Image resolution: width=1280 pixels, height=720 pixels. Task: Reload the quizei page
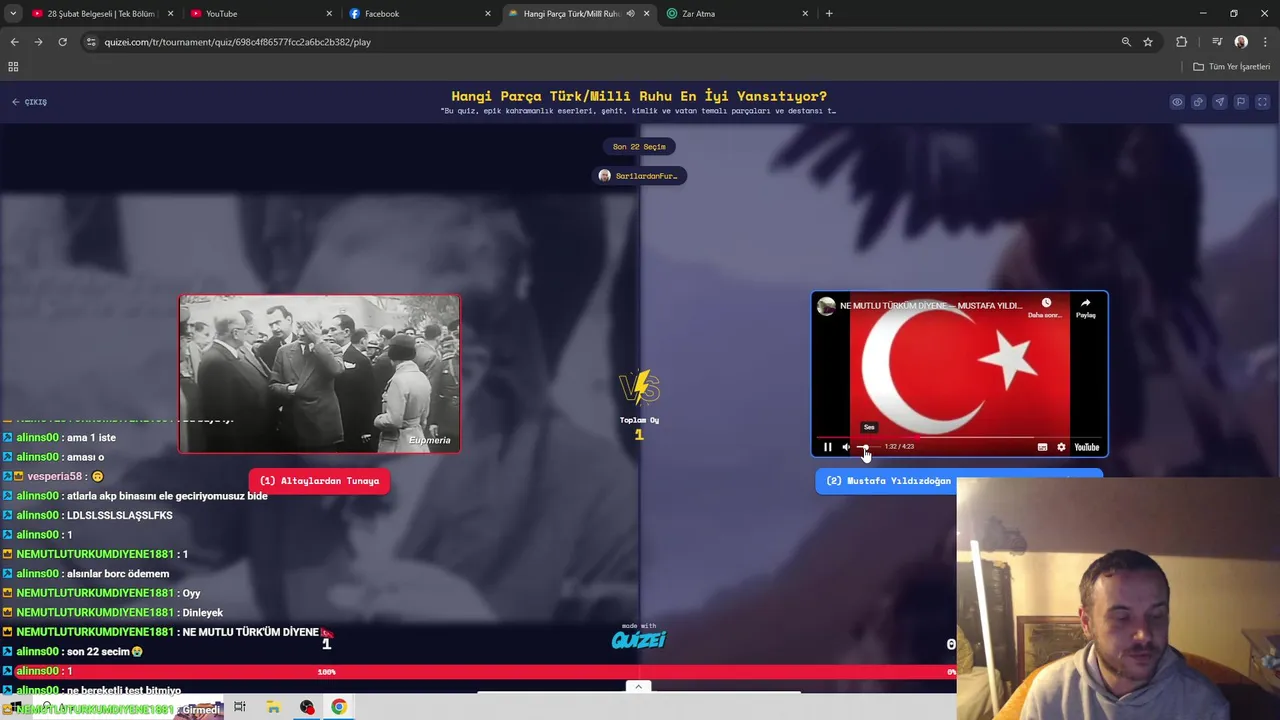[62, 42]
